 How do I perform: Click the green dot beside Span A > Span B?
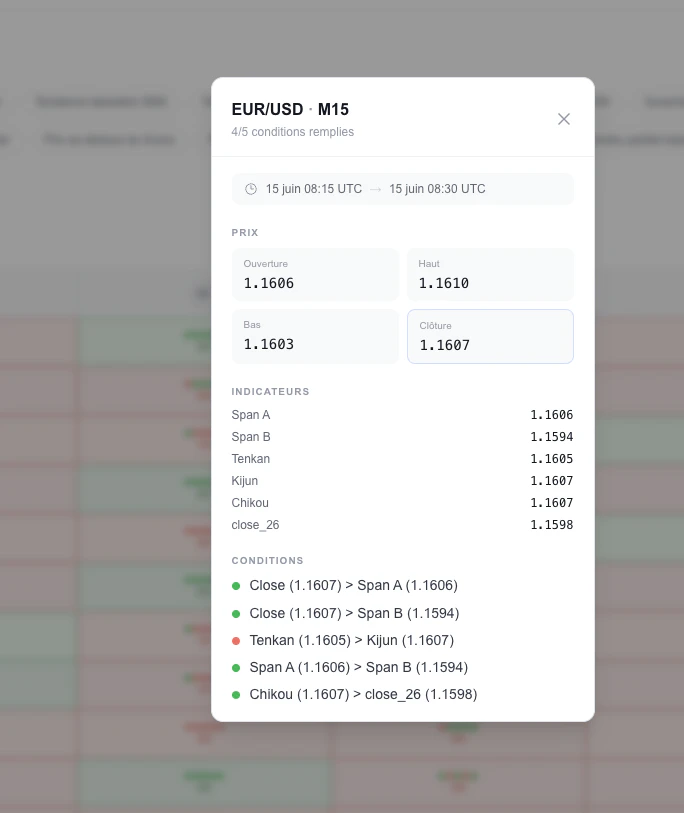[x=236, y=668]
